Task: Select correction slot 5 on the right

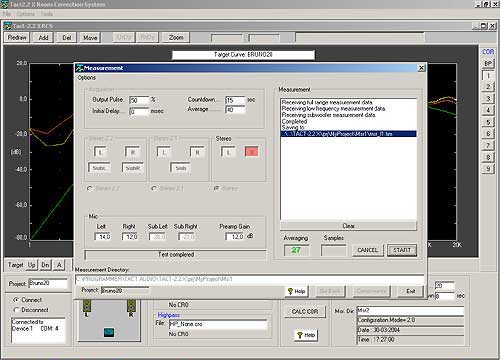Action: coord(488,122)
